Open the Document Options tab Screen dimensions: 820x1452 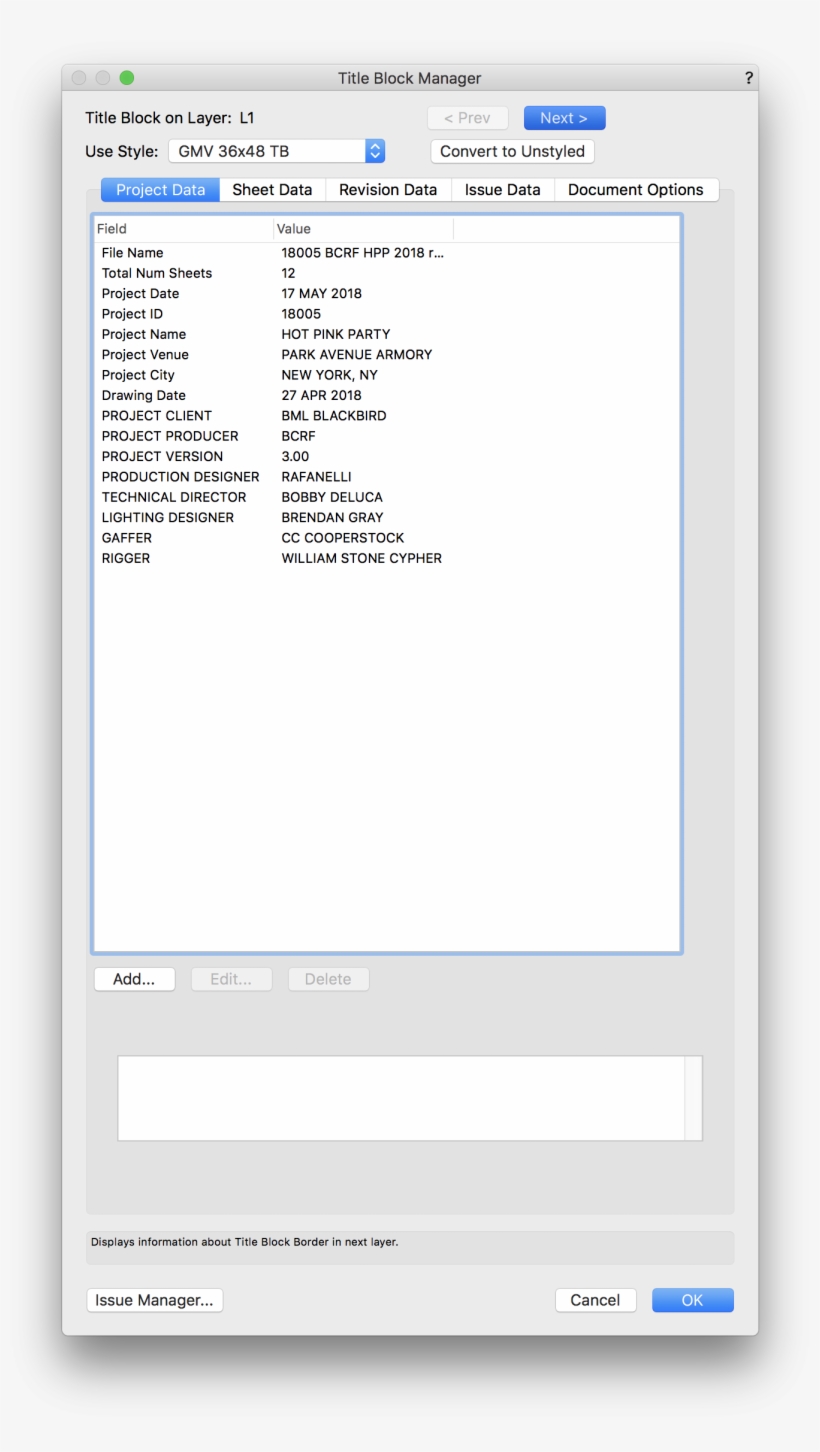[636, 189]
